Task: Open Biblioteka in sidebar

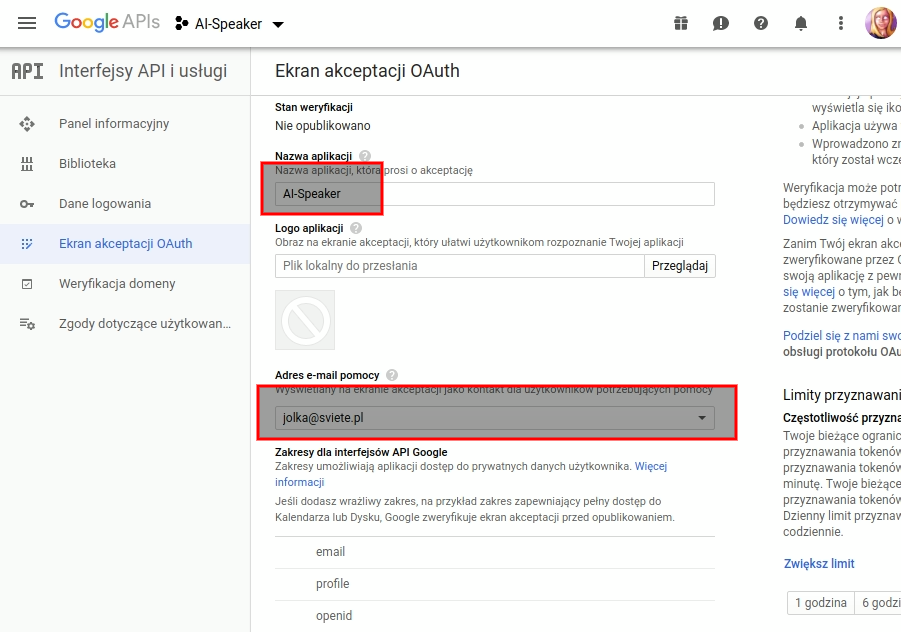Action: coord(125,164)
